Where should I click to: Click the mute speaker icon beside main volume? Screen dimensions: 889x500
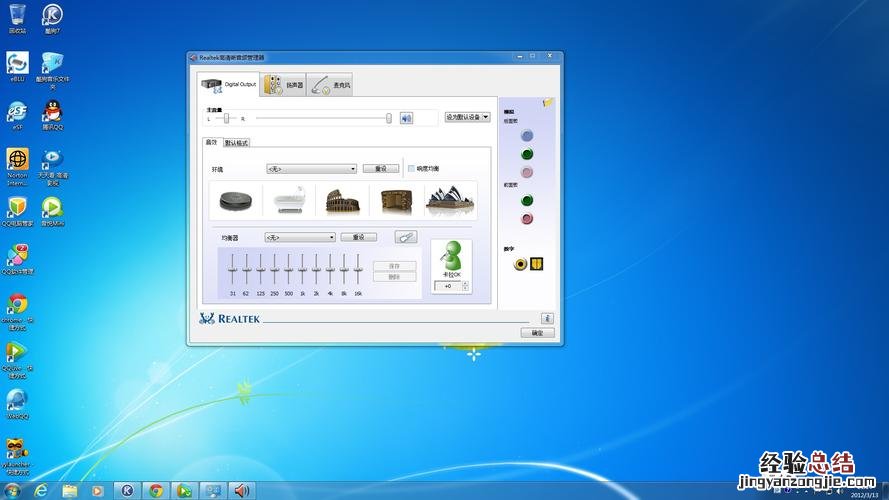pyautogui.click(x=407, y=118)
